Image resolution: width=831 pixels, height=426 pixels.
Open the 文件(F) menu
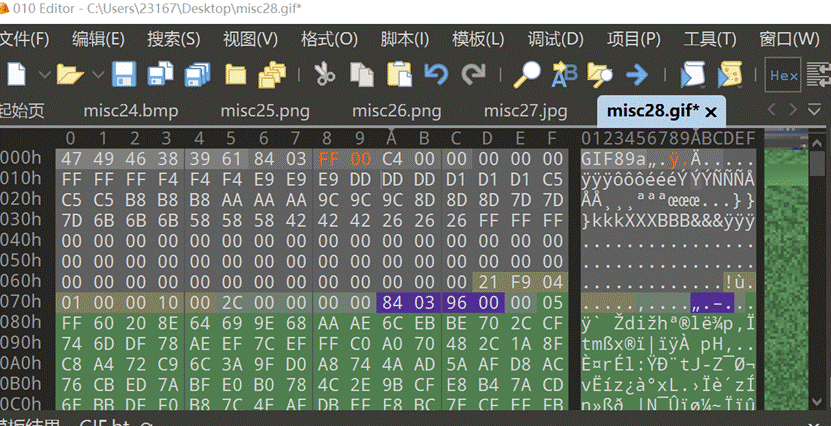[24, 39]
